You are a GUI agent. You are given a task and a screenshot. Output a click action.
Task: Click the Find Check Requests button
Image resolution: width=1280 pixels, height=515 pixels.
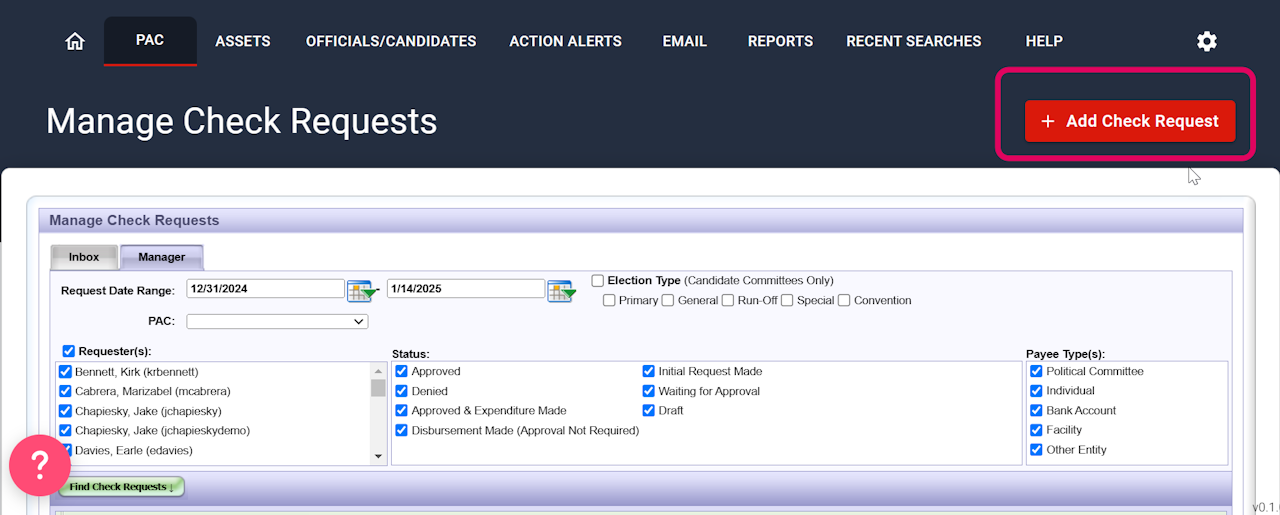(x=121, y=487)
